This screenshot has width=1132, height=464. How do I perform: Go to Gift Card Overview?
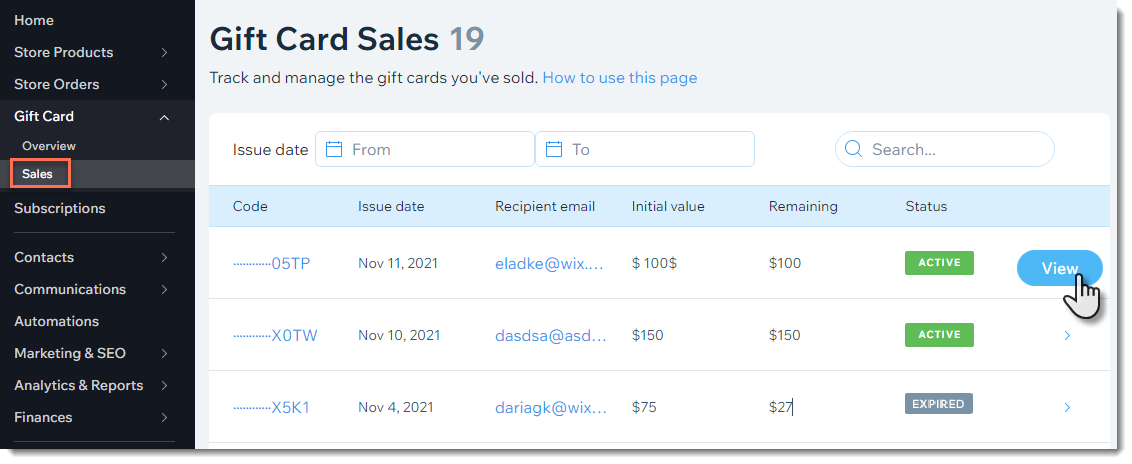click(48, 146)
